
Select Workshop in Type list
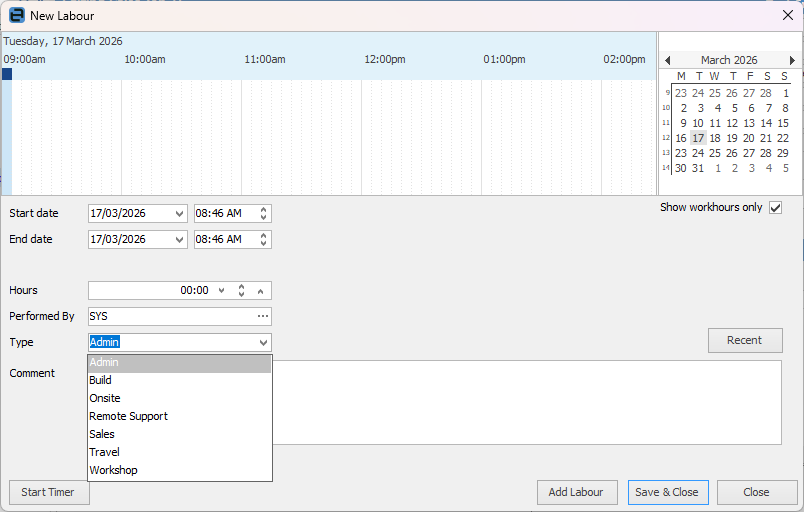pos(179,470)
